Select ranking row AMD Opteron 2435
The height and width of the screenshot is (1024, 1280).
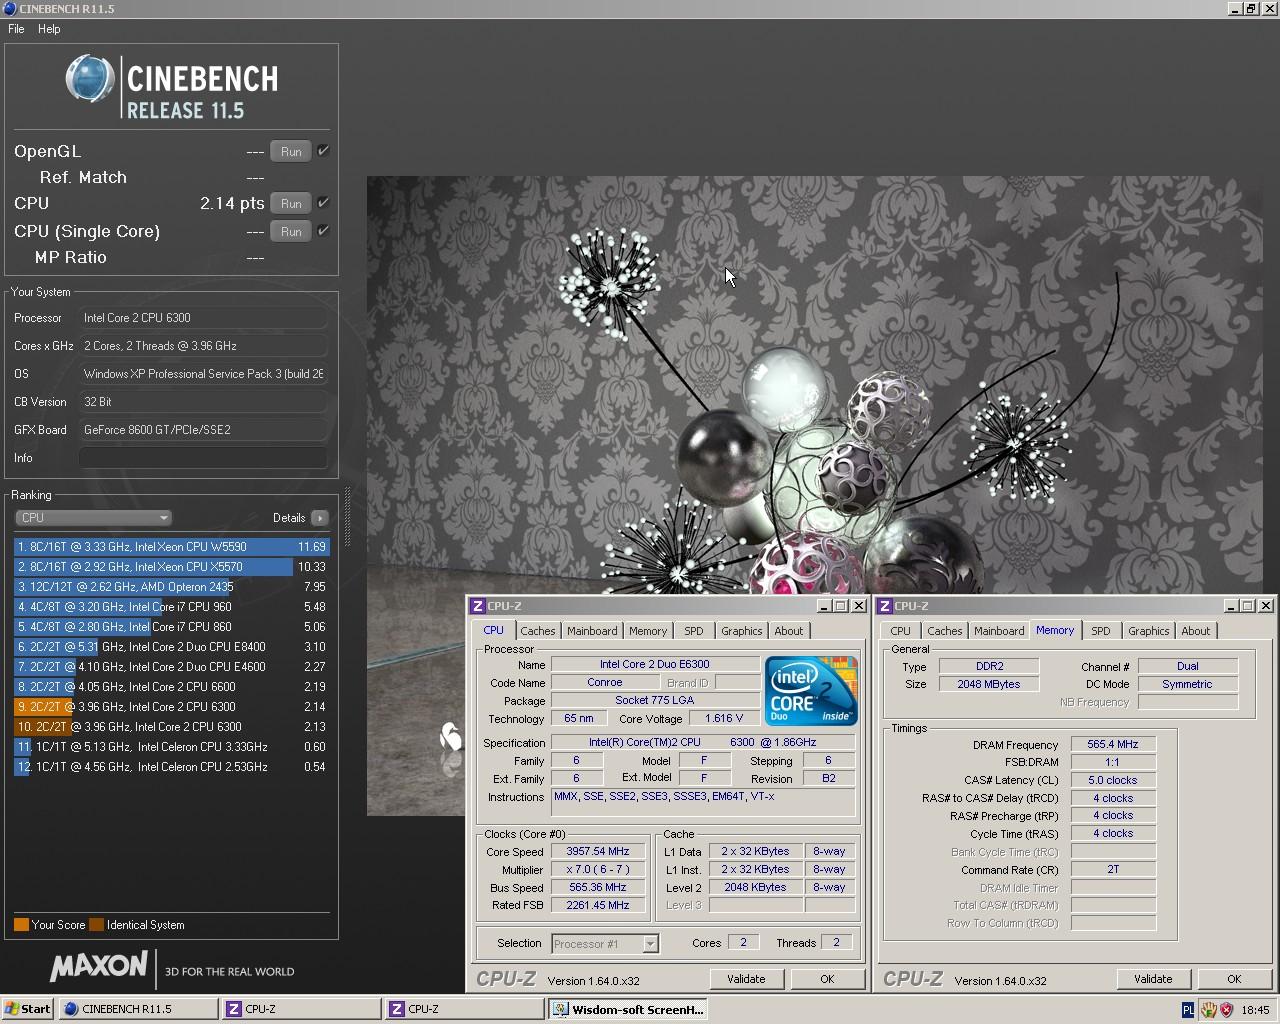[171, 587]
